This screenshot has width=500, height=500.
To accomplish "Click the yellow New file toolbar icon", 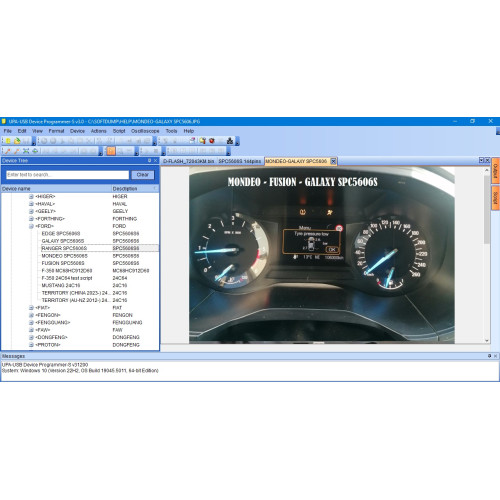I will pyautogui.click(x=8, y=141).
